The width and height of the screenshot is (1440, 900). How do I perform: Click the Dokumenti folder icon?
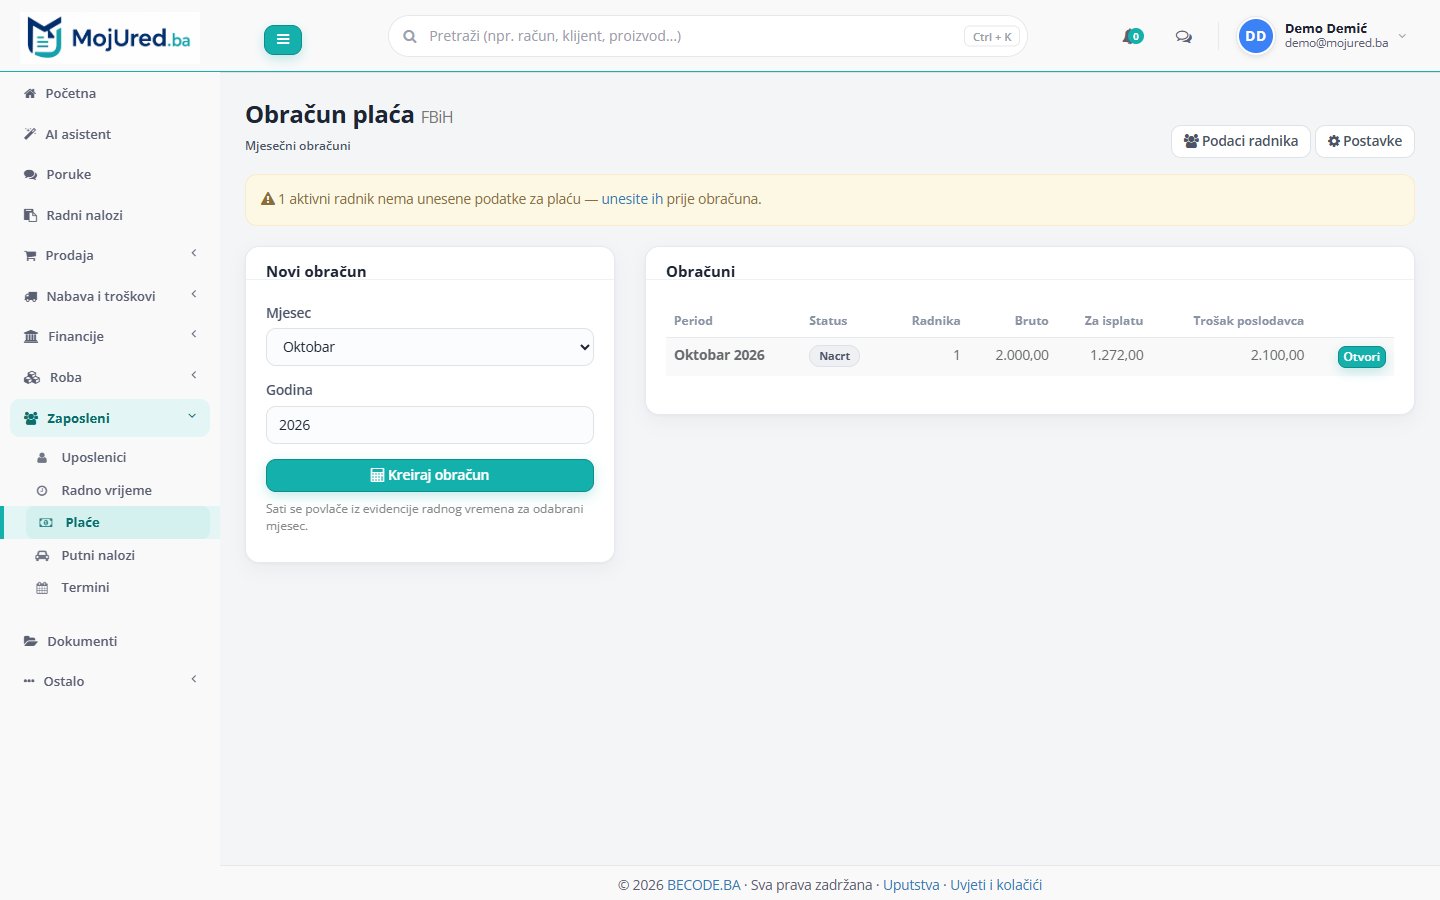[31, 641]
